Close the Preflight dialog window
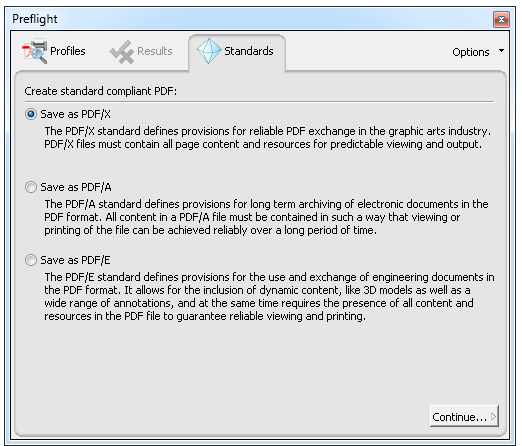The width and height of the screenshot is (522, 446). (x=501, y=19)
